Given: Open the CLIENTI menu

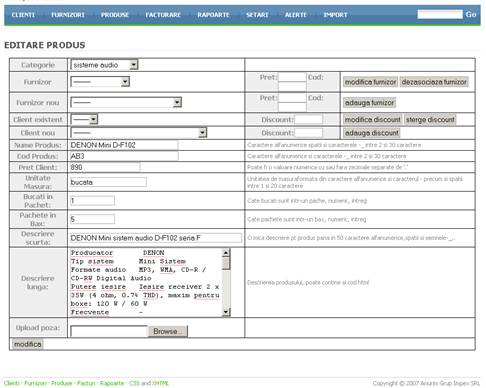Looking at the screenshot, I should coord(23,15).
